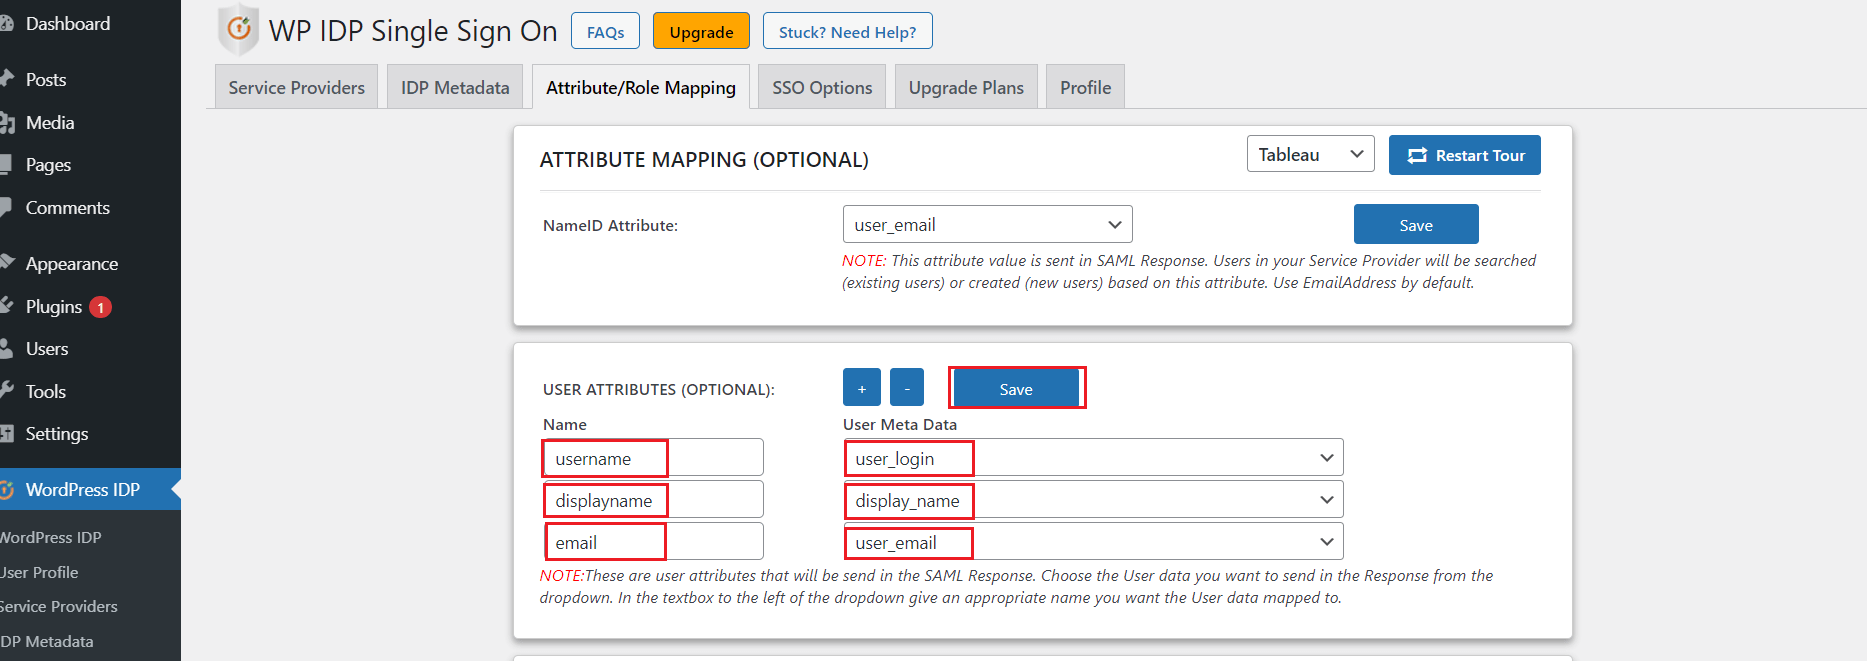Screen dimensions: 1867x661
Task: Open the Tableau service provider dropdown
Action: 1310,154
